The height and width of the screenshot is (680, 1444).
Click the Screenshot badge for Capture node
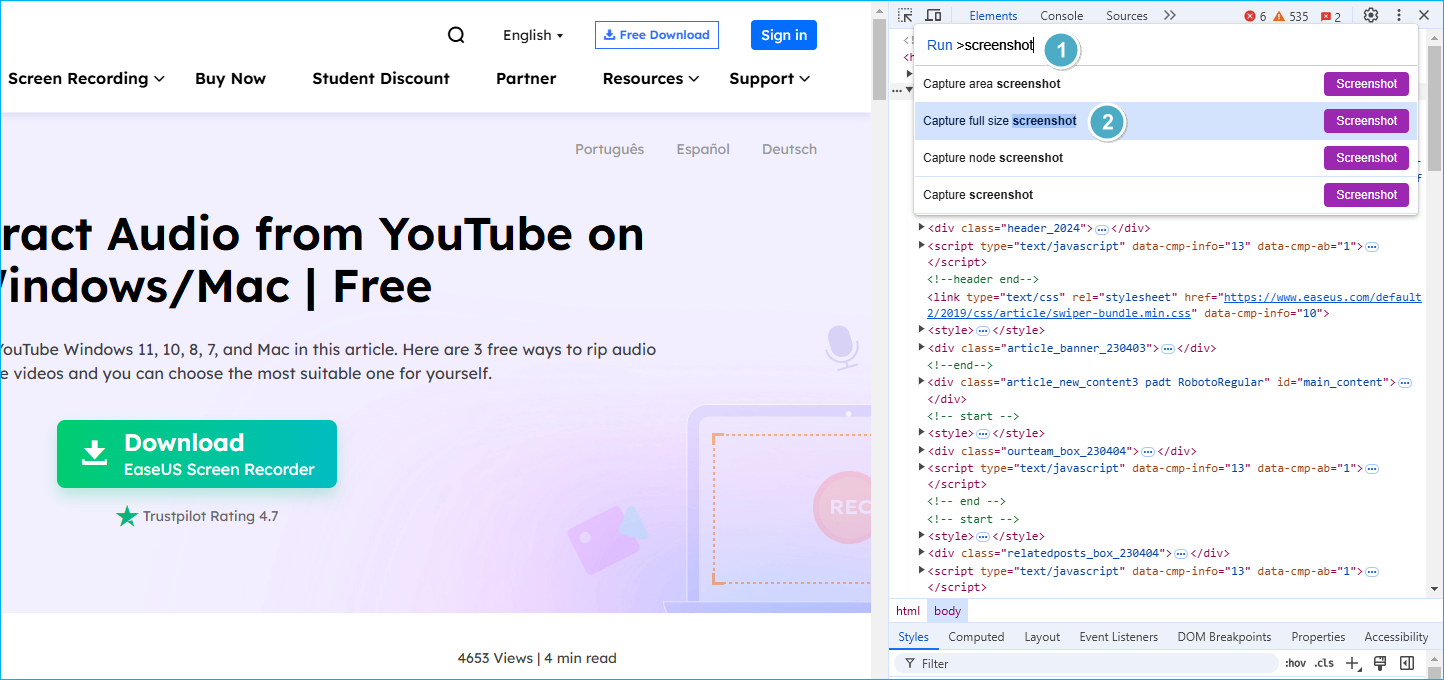1366,158
